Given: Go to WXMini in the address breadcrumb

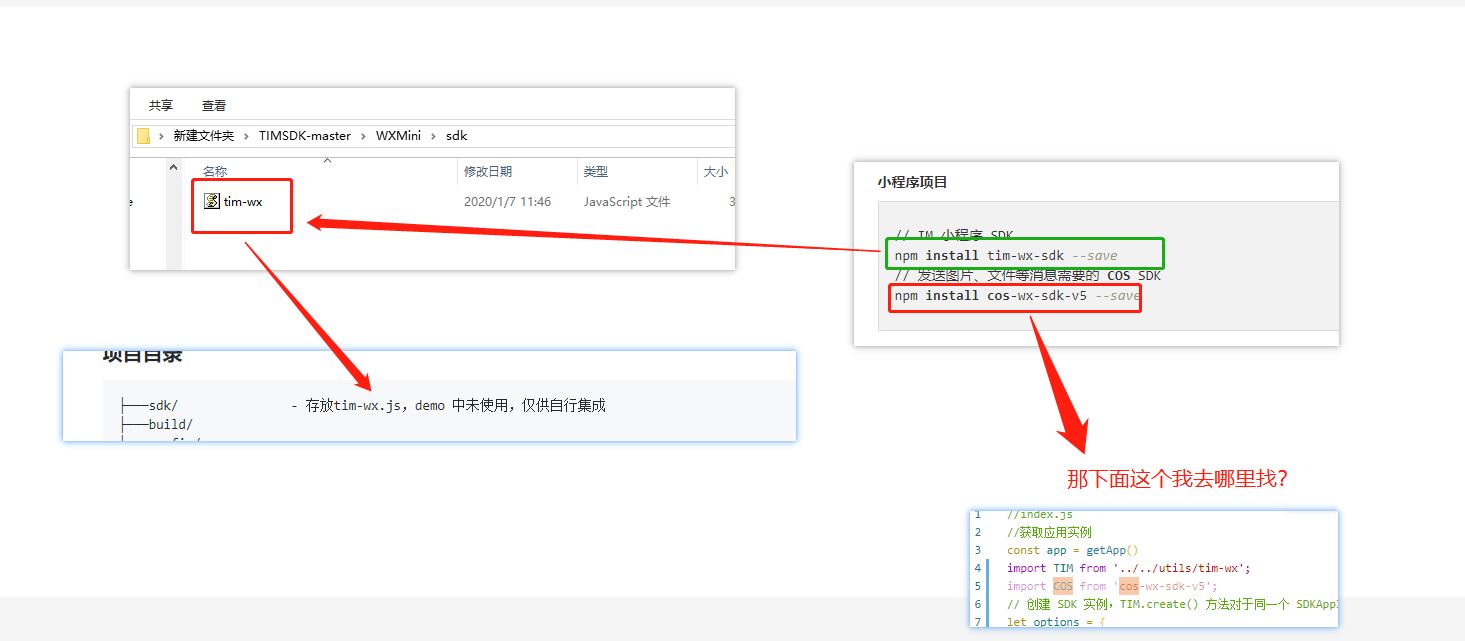Looking at the screenshot, I should tap(398, 136).
